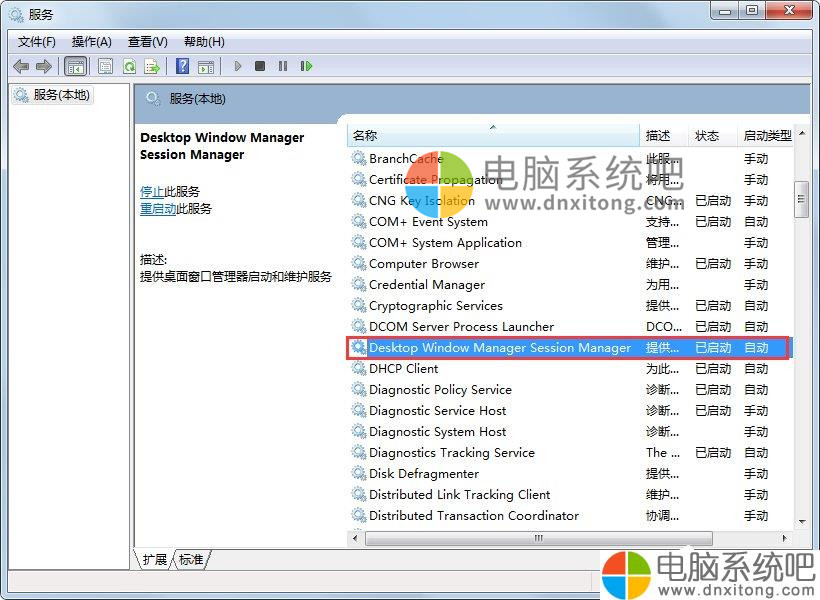Click the Stop service square icon
This screenshot has width=820, height=600.
pos(260,66)
